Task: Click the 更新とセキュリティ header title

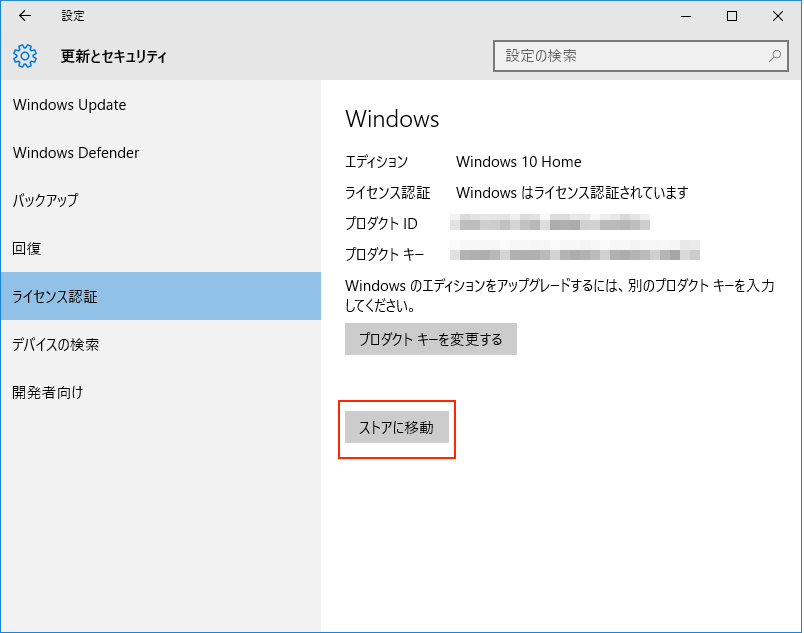Action: [x=114, y=57]
